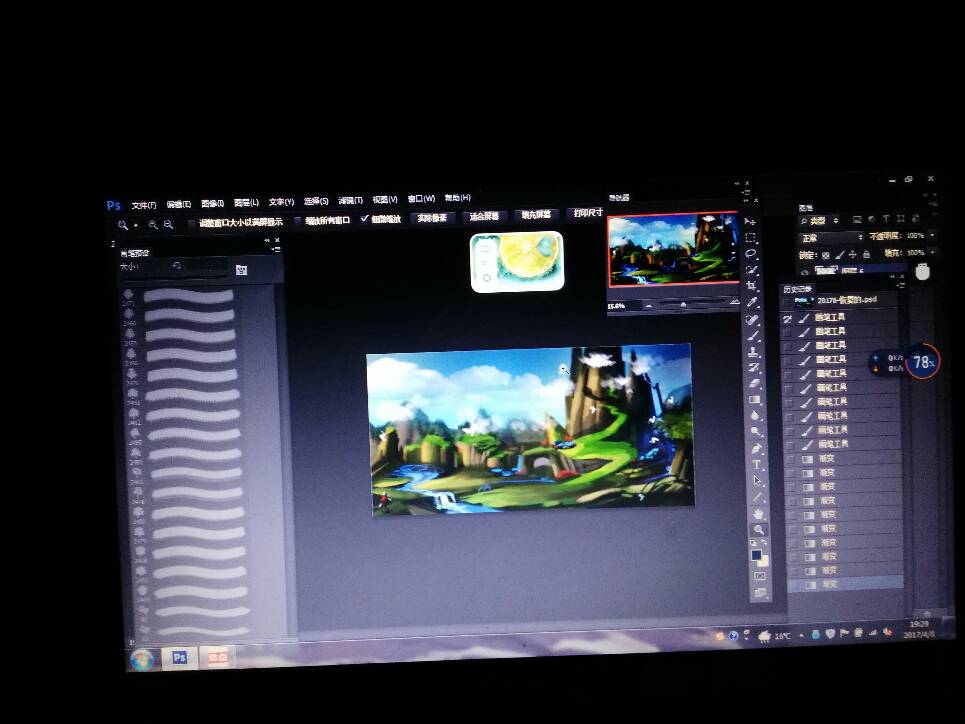Click the Lock position icon
The image size is (965, 724).
click(852, 254)
